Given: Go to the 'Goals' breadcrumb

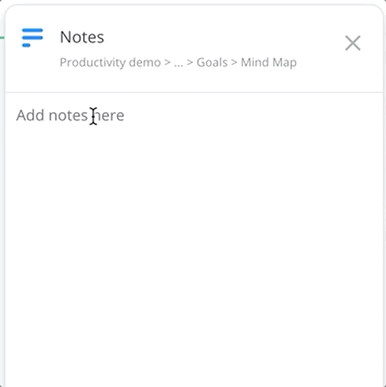Looking at the screenshot, I should (212, 63).
